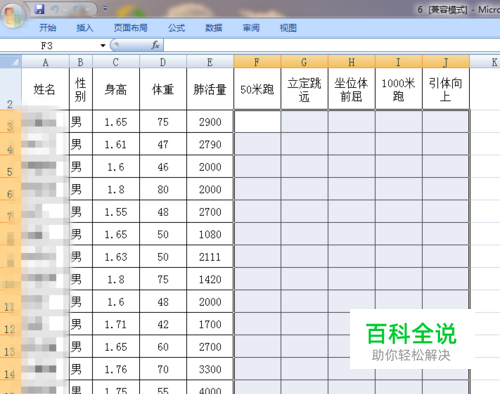Select column C header
500x394 pixels.
[x=116, y=62]
